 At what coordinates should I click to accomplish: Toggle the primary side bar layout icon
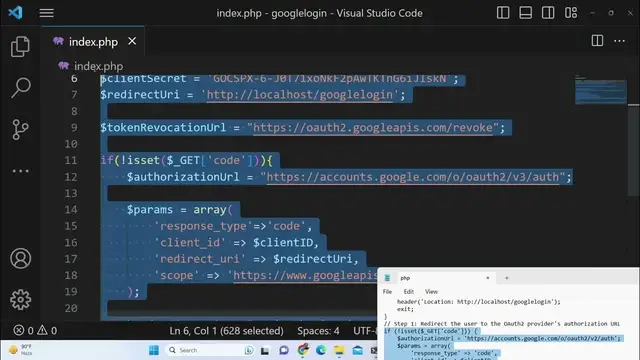pyautogui.click(x=503, y=13)
